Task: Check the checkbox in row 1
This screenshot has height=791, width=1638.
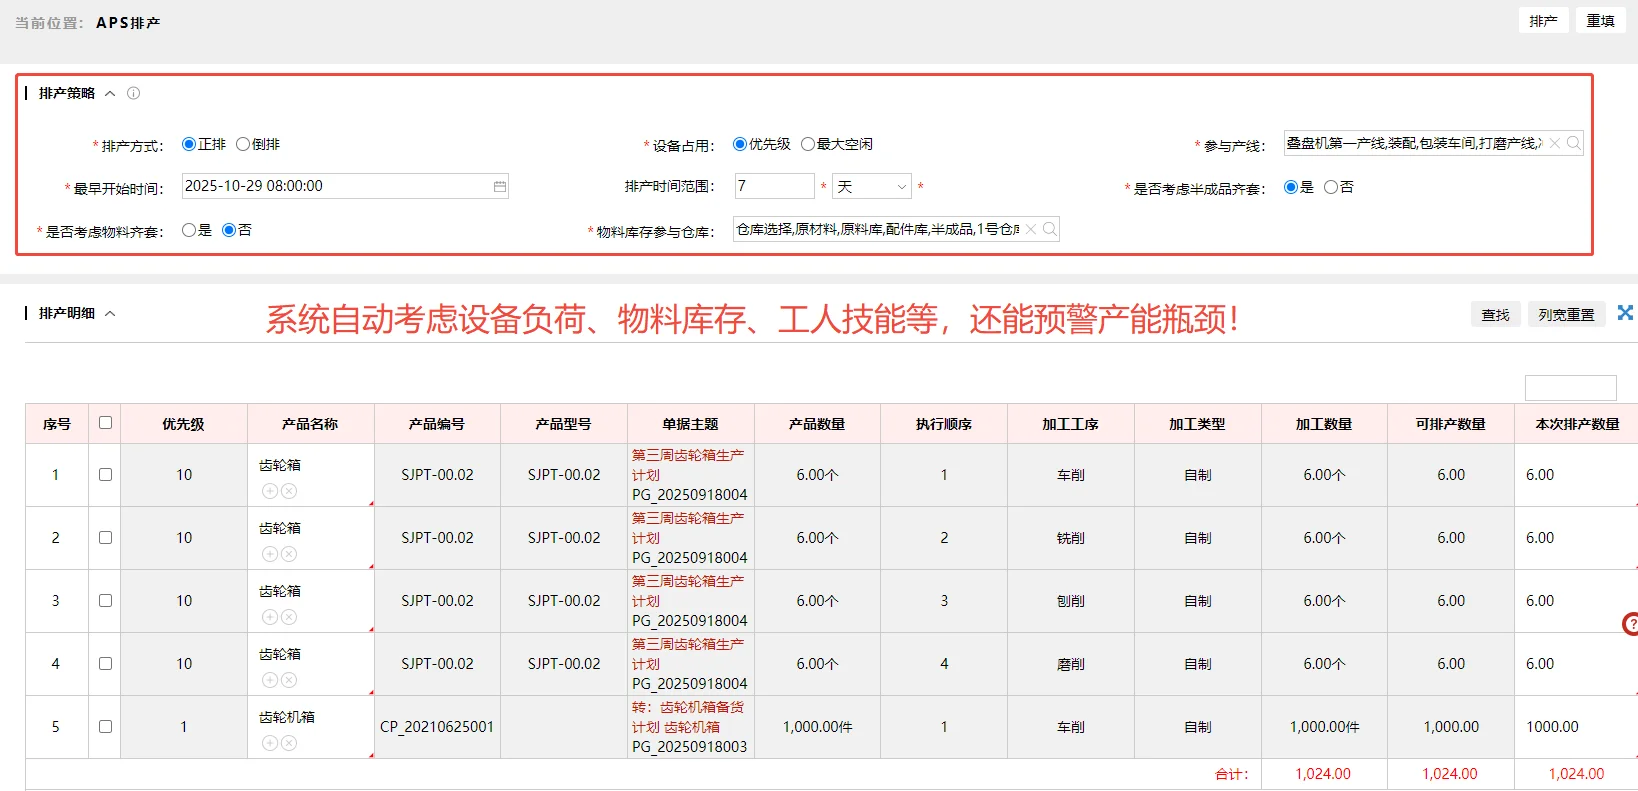Action: (x=105, y=475)
